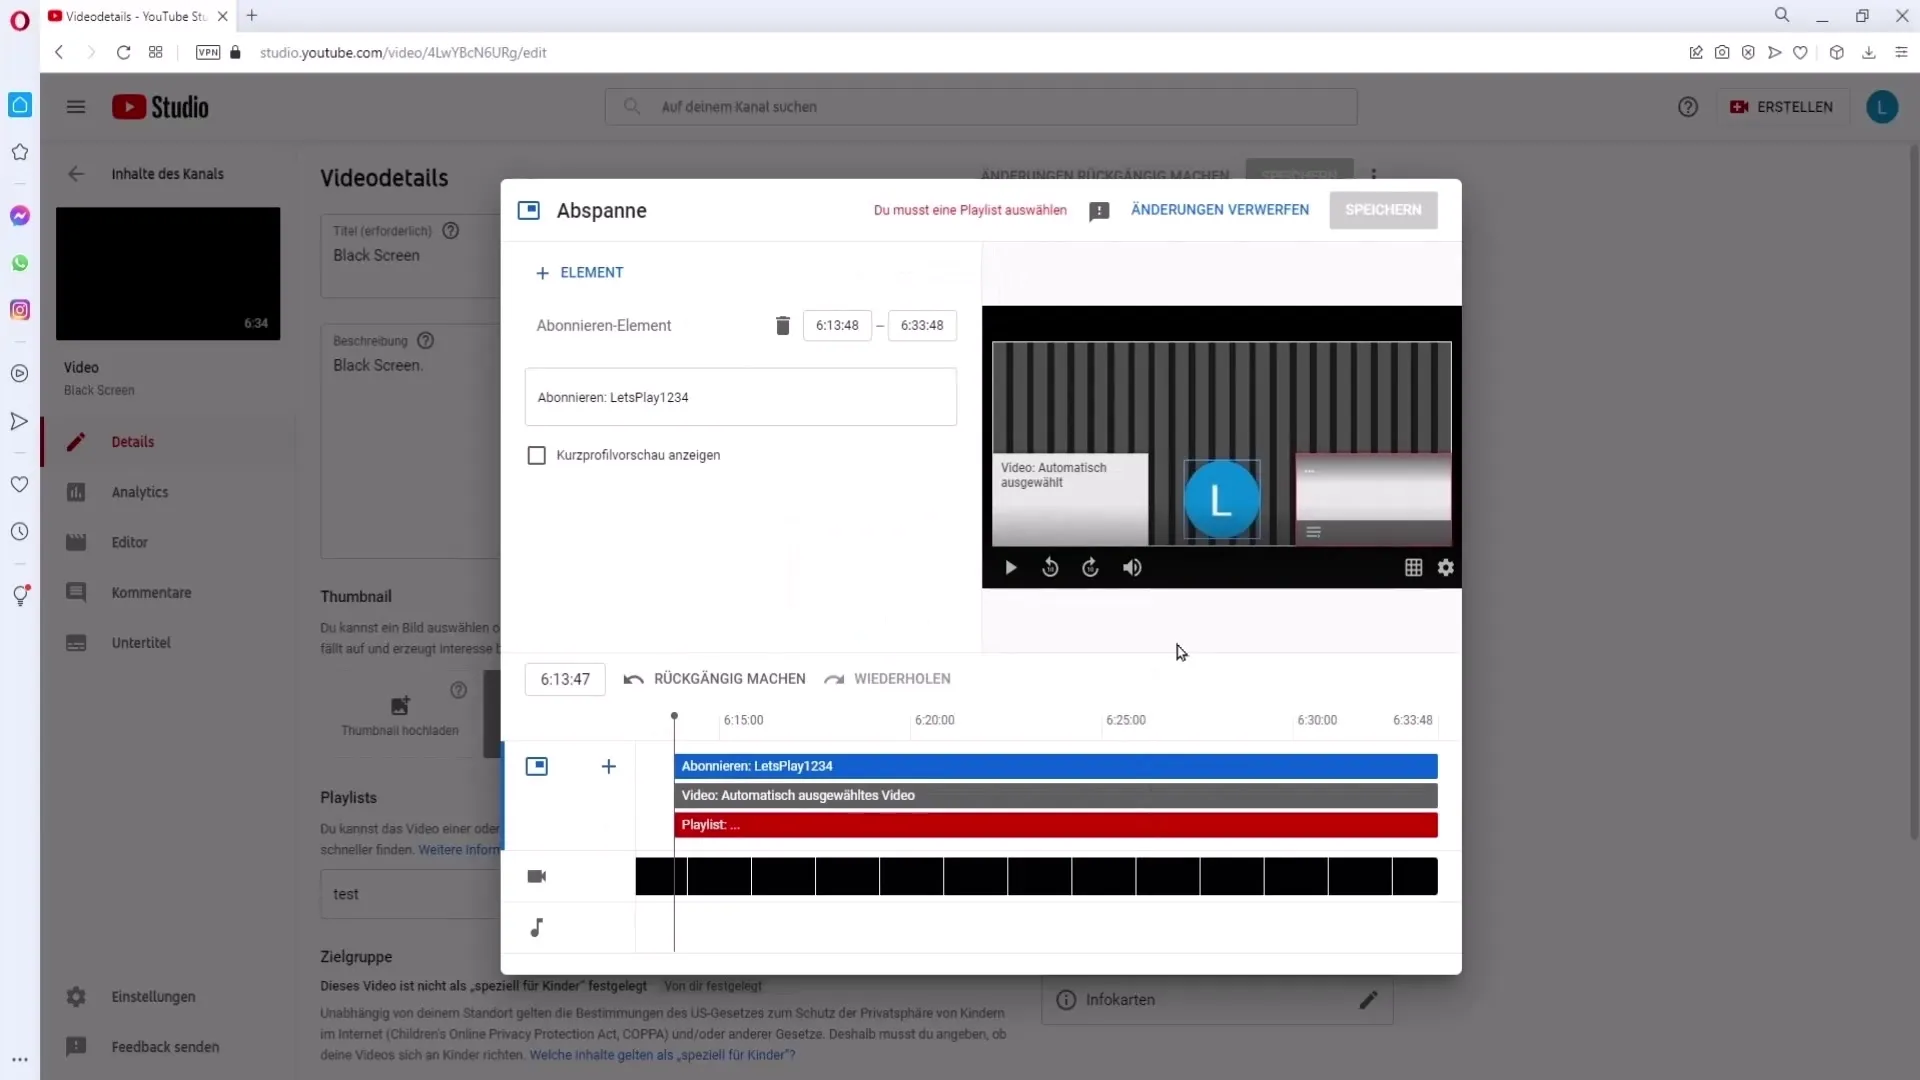
Task: Open Inhalte des Kanals navigation menu
Action: pyautogui.click(x=169, y=173)
